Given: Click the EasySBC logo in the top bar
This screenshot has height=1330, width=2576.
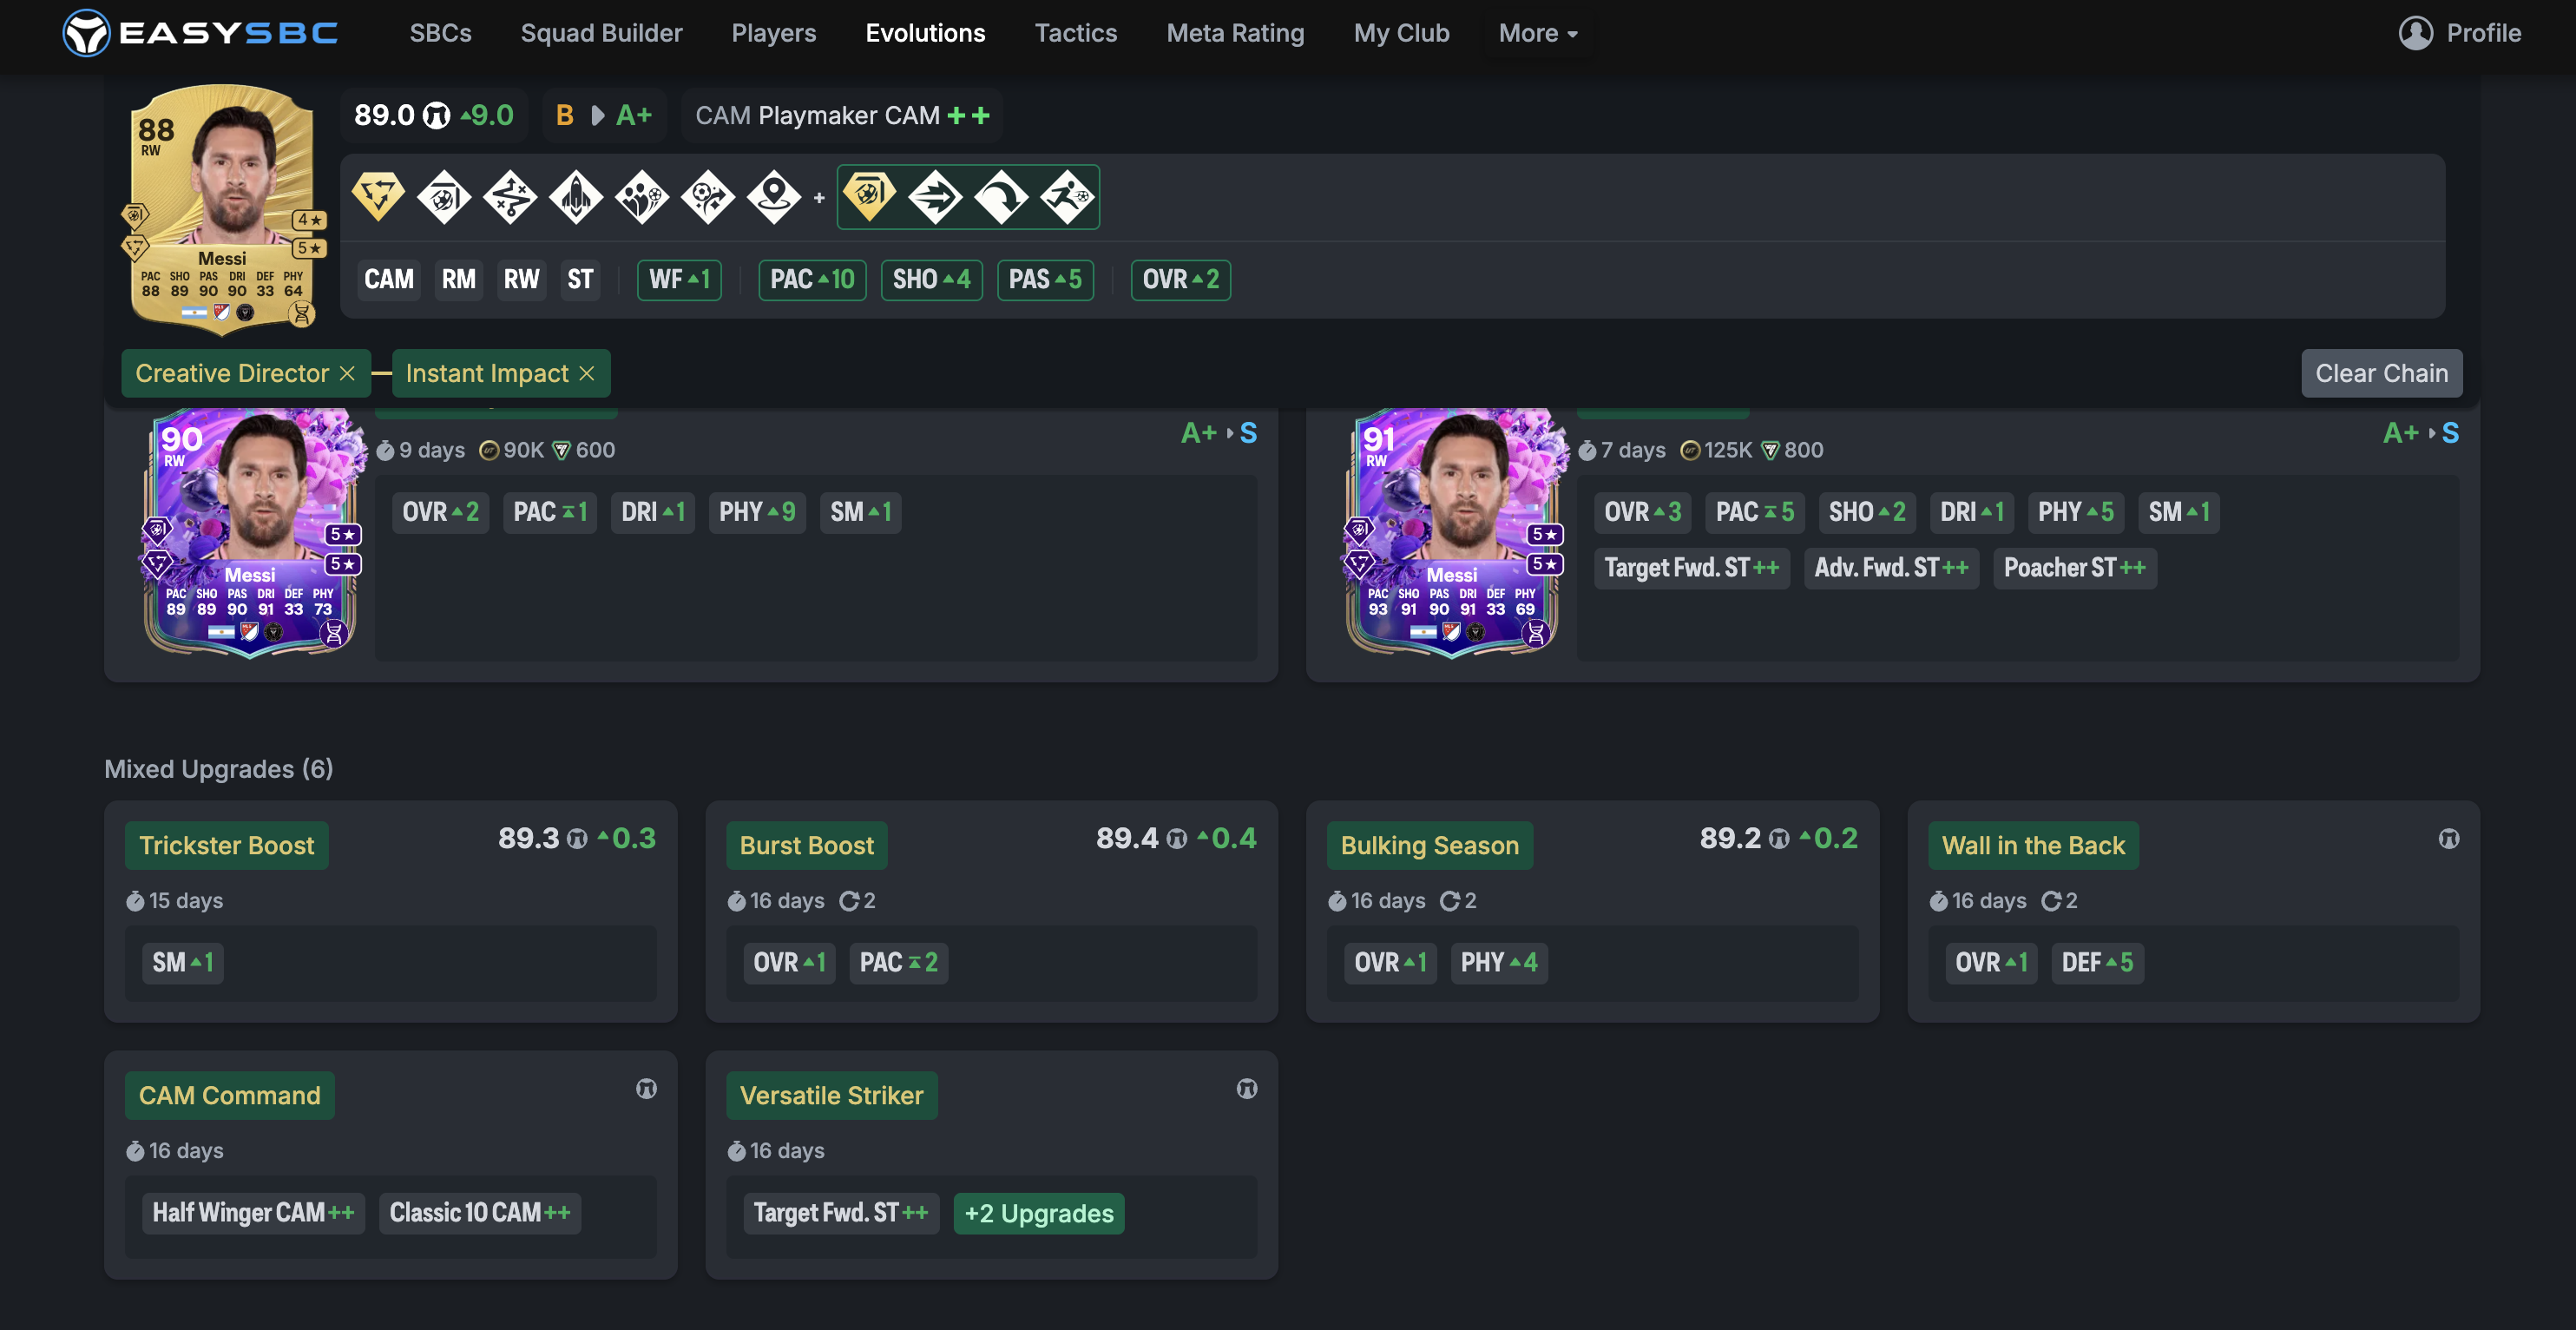Looking at the screenshot, I should pyautogui.click(x=200, y=32).
